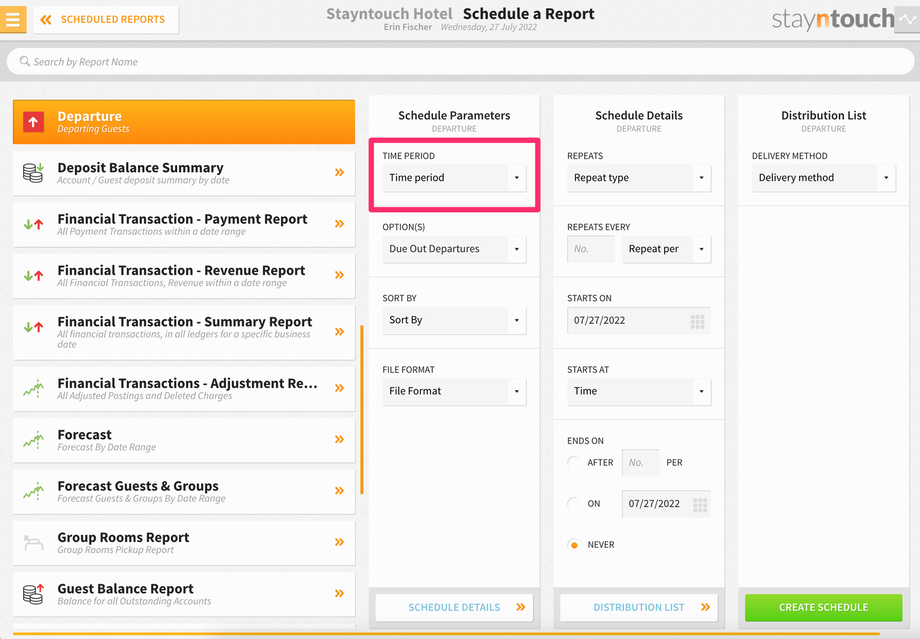
Task: Select Financial Transaction - Summary Report
Action: [184, 332]
